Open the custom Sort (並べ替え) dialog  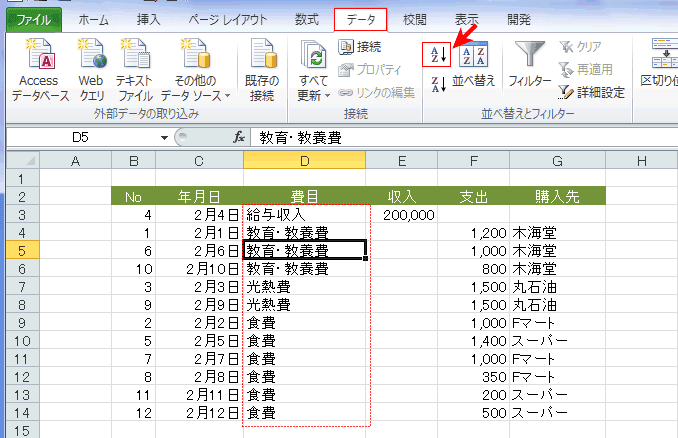[x=473, y=64]
